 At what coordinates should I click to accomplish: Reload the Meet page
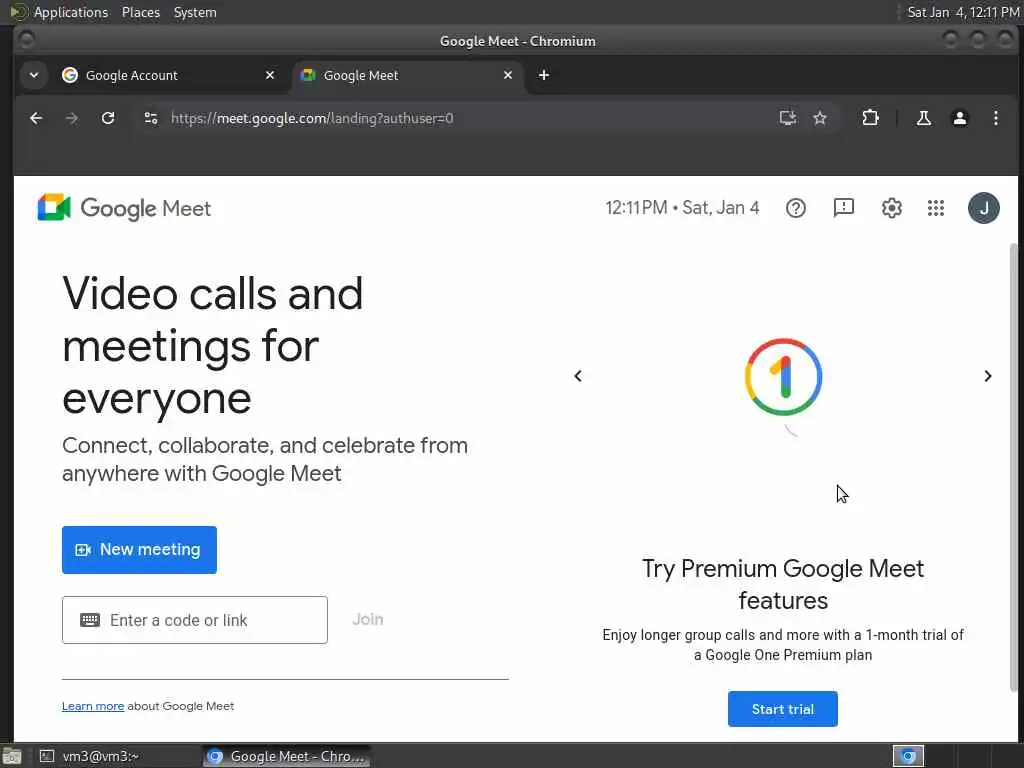pyautogui.click(x=108, y=118)
